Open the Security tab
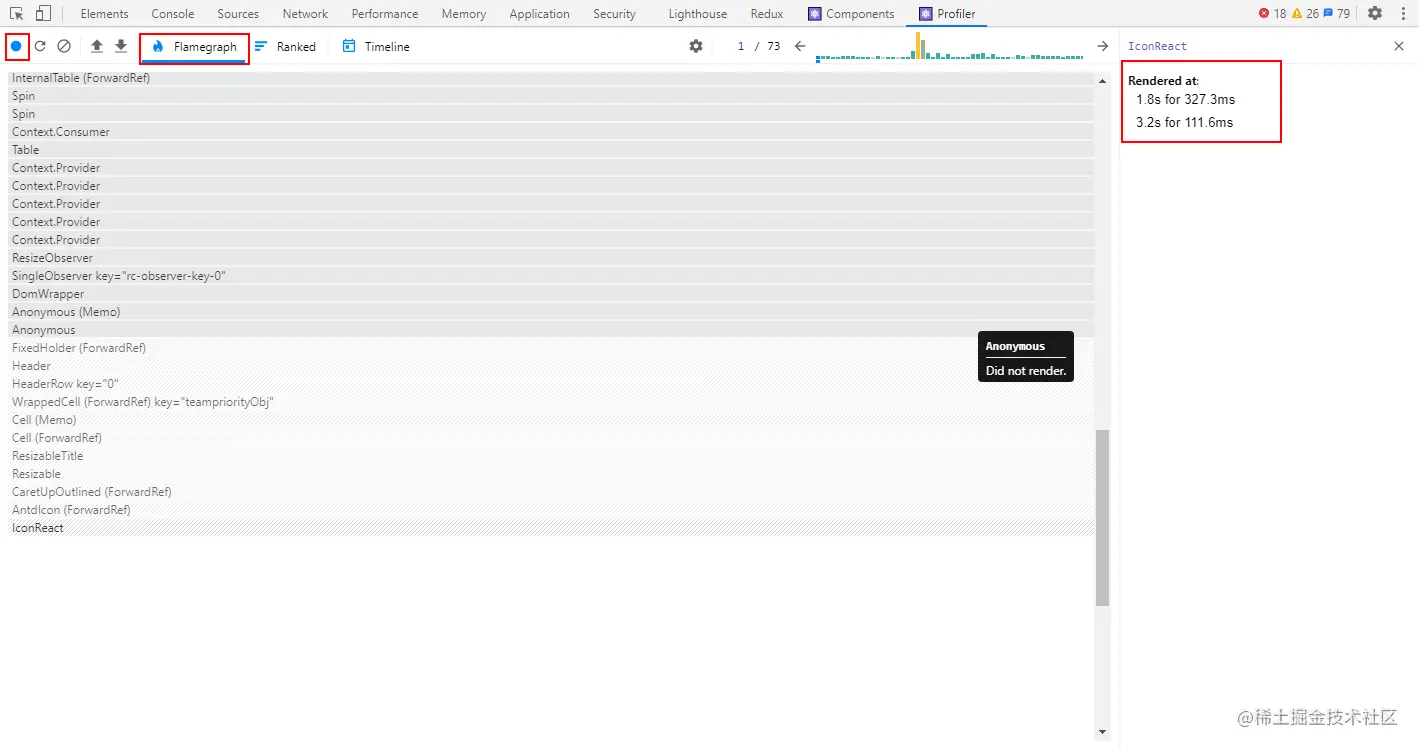The width and height of the screenshot is (1419, 749). tap(614, 14)
